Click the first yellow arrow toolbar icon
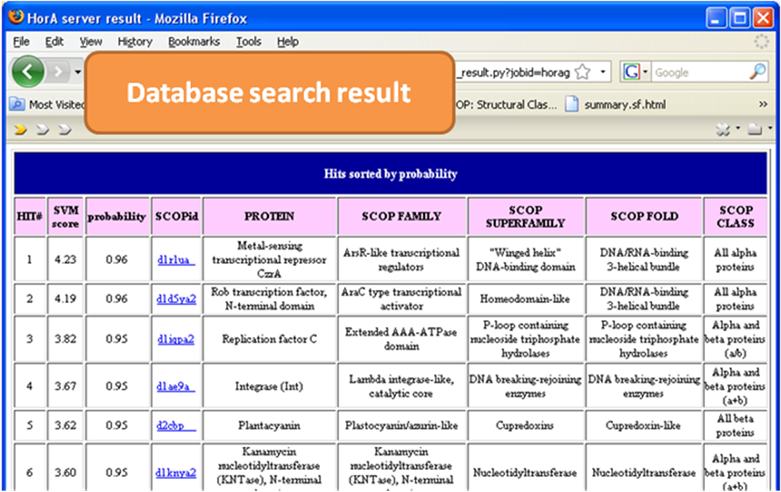 tap(20, 130)
